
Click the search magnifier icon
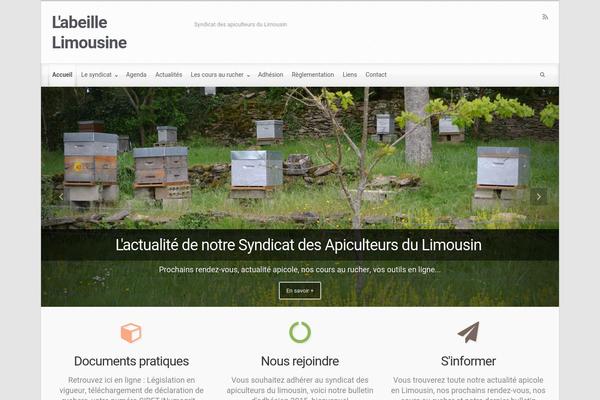[x=542, y=75]
